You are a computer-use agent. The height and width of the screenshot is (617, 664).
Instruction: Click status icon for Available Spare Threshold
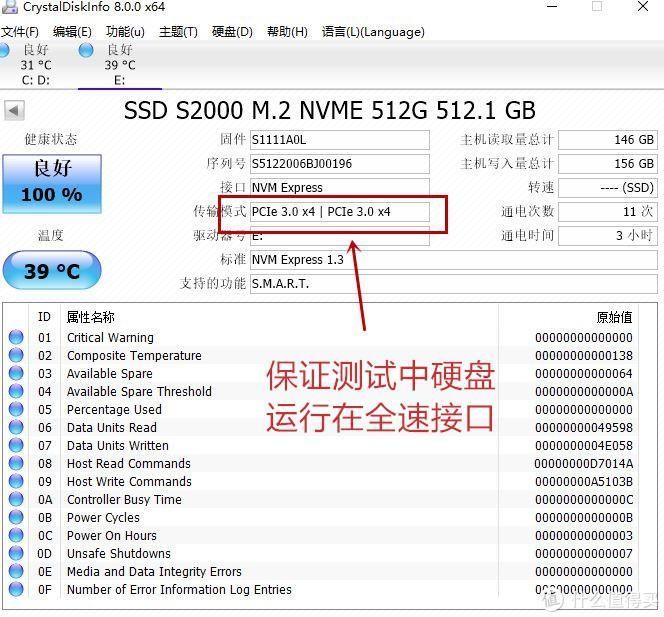16,391
